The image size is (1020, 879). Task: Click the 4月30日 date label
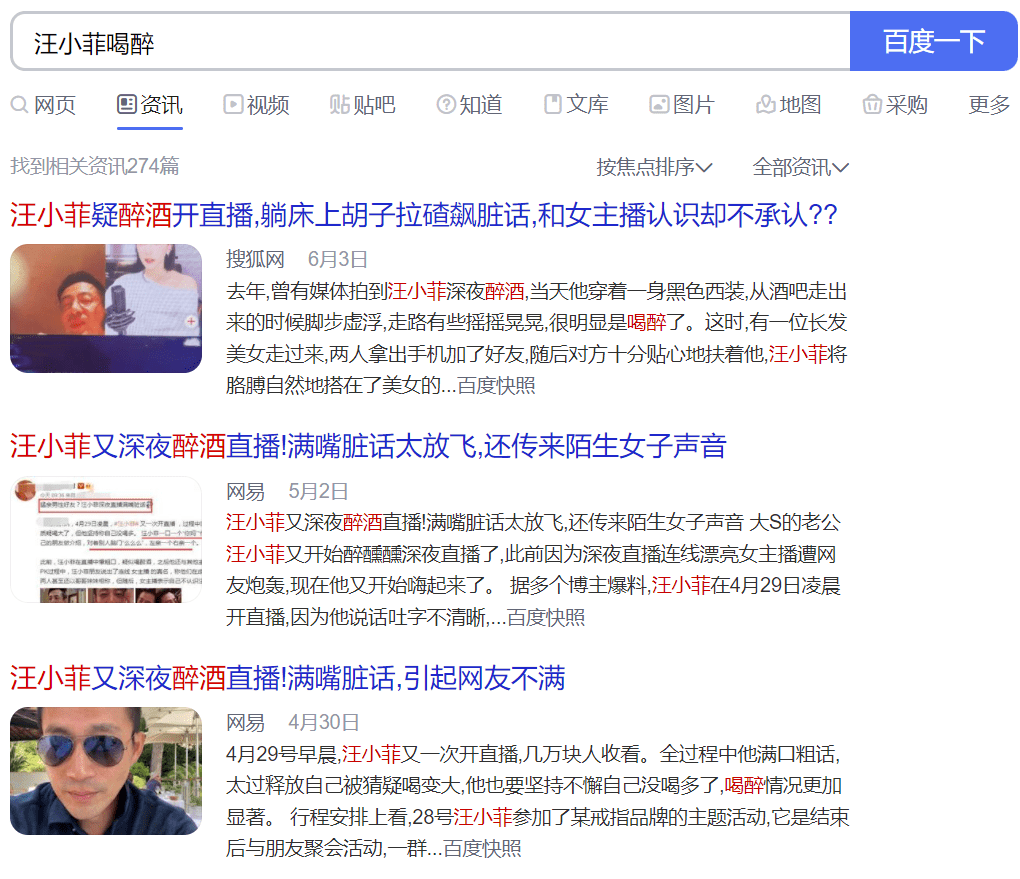click(324, 722)
